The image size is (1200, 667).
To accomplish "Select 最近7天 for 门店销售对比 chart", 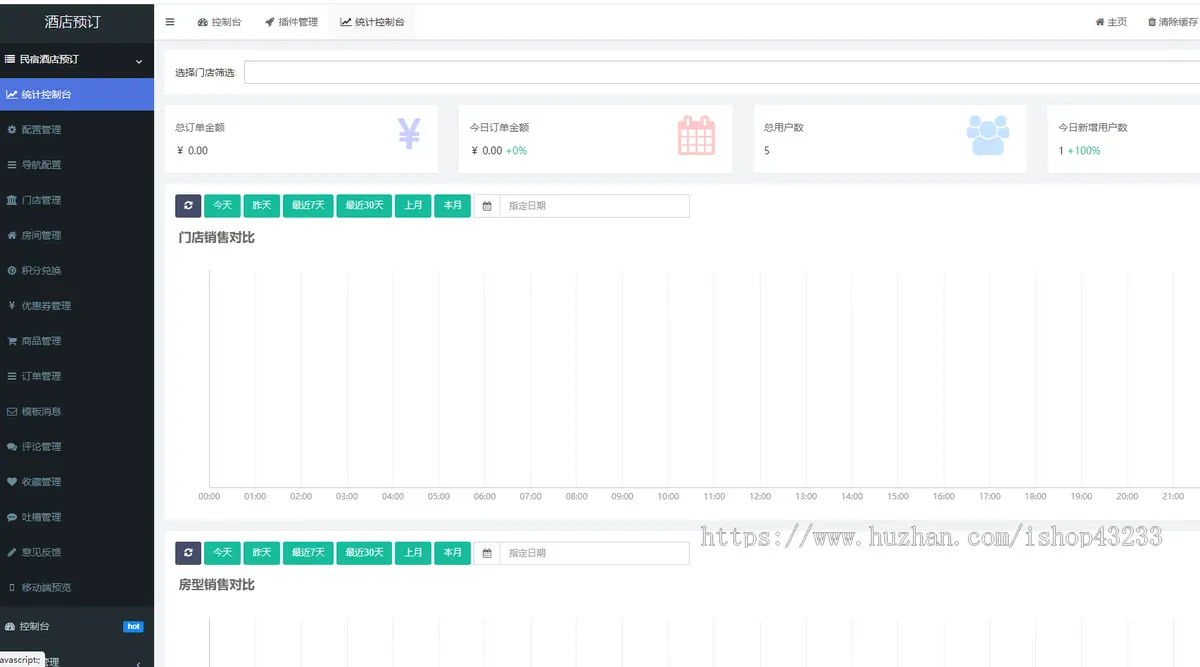I will [308, 205].
